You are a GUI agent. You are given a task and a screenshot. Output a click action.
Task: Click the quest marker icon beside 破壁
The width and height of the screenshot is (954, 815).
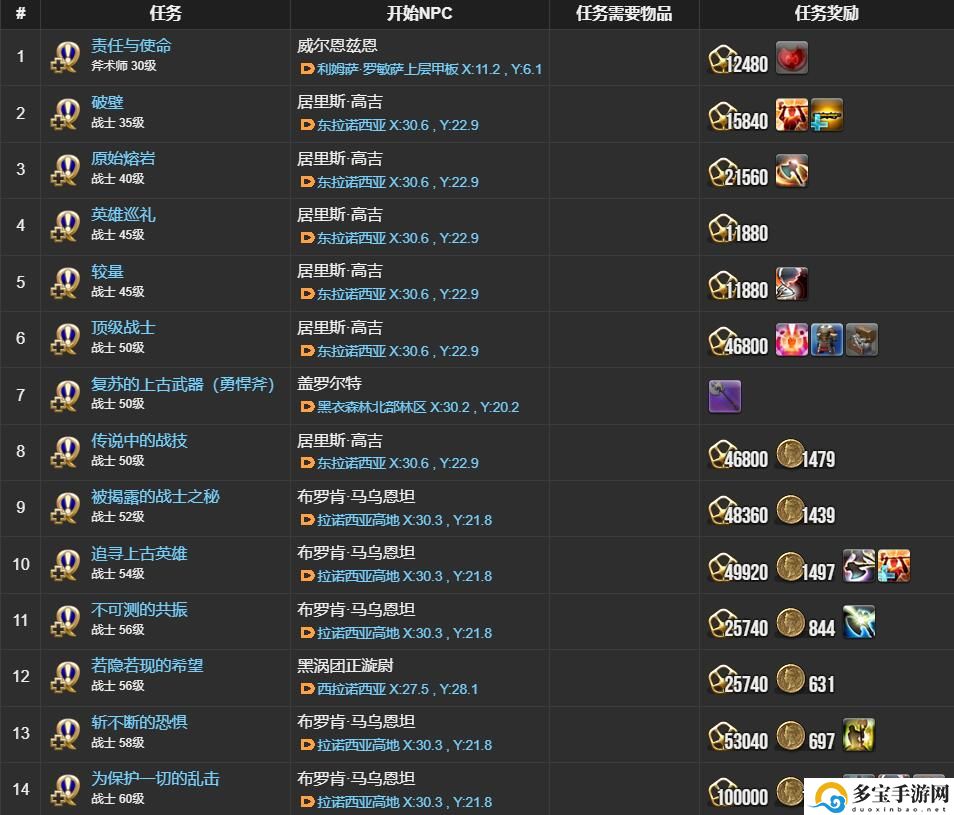pyautogui.click(x=65, y=114)
